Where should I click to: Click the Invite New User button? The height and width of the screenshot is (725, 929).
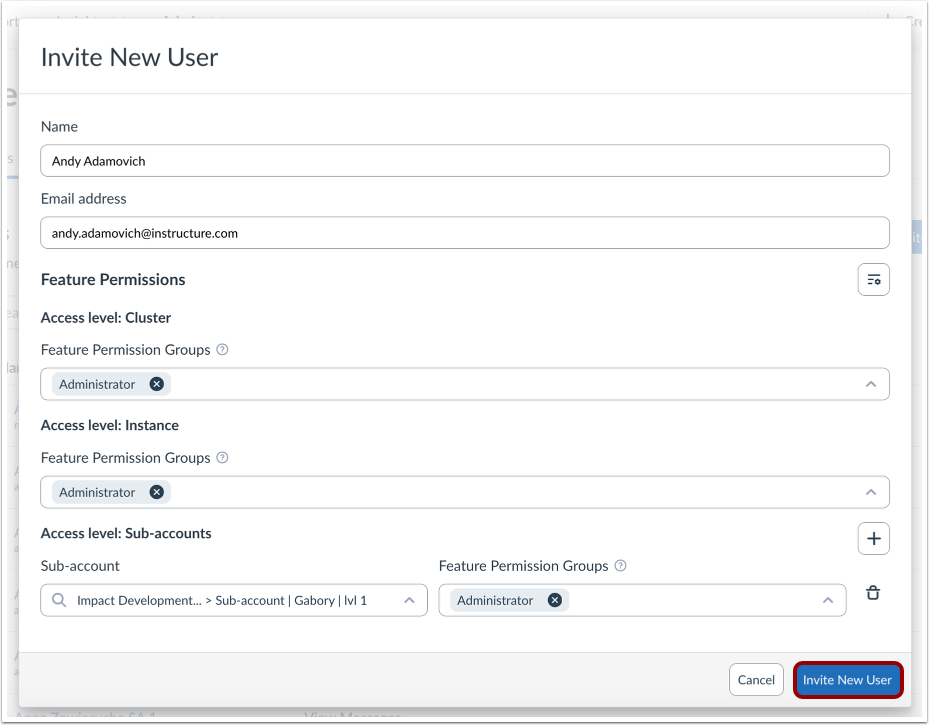[847, 679]
